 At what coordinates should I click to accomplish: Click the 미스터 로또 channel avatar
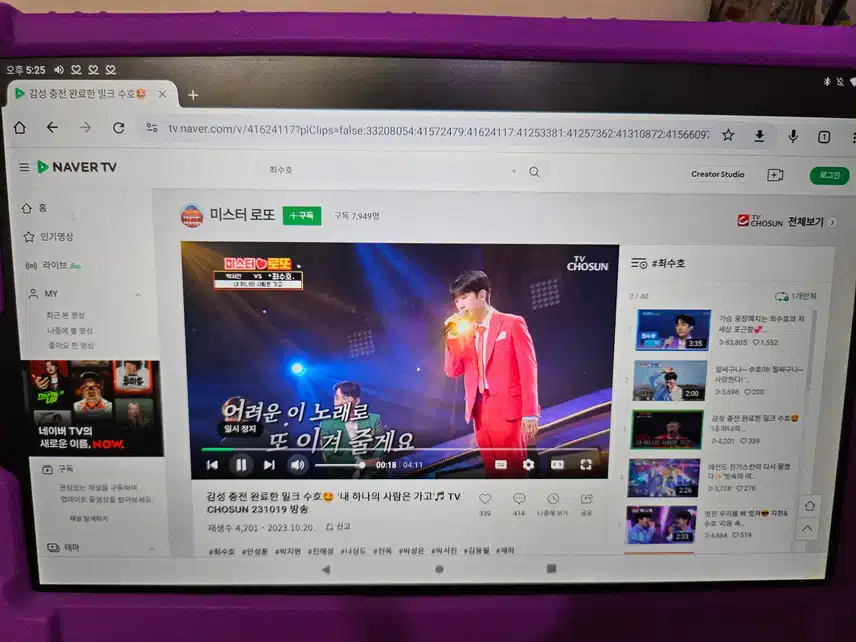coord(192,215)
